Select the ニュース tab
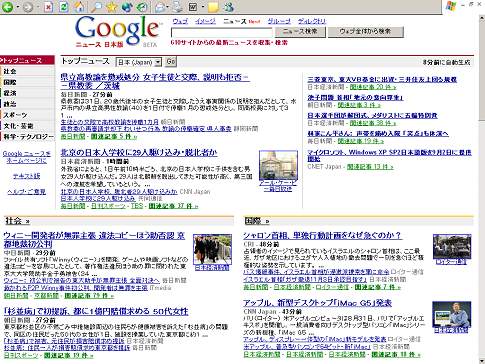The width and height of the screenshot is (485, 364). 235,21
